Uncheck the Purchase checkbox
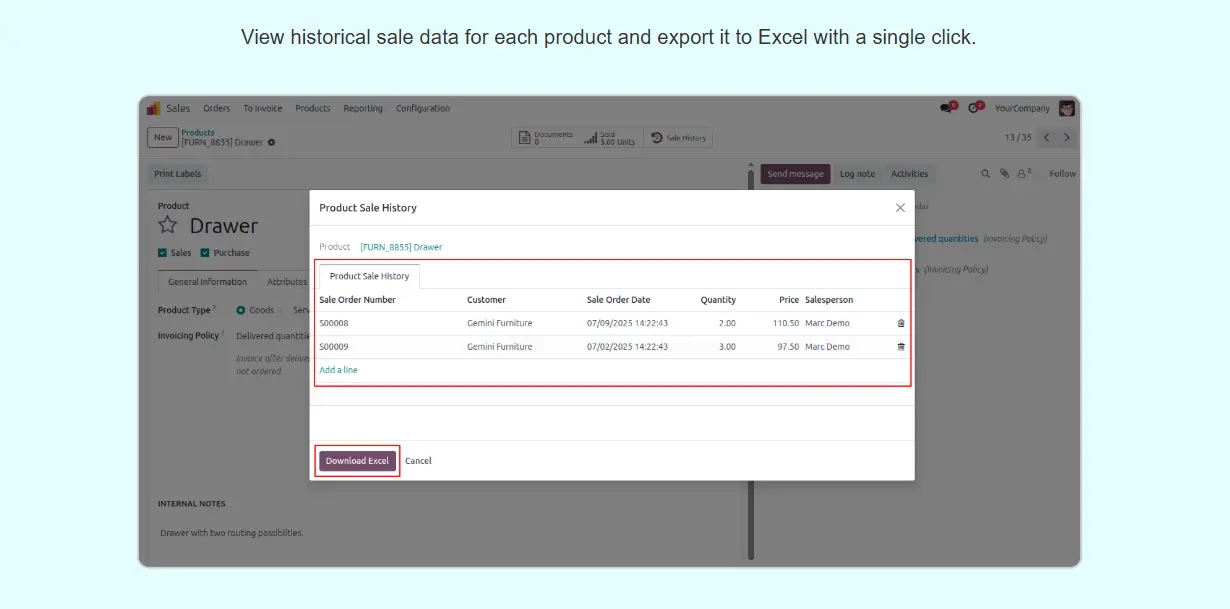This screenshot has width=1230, height=609. click(205, 253)
